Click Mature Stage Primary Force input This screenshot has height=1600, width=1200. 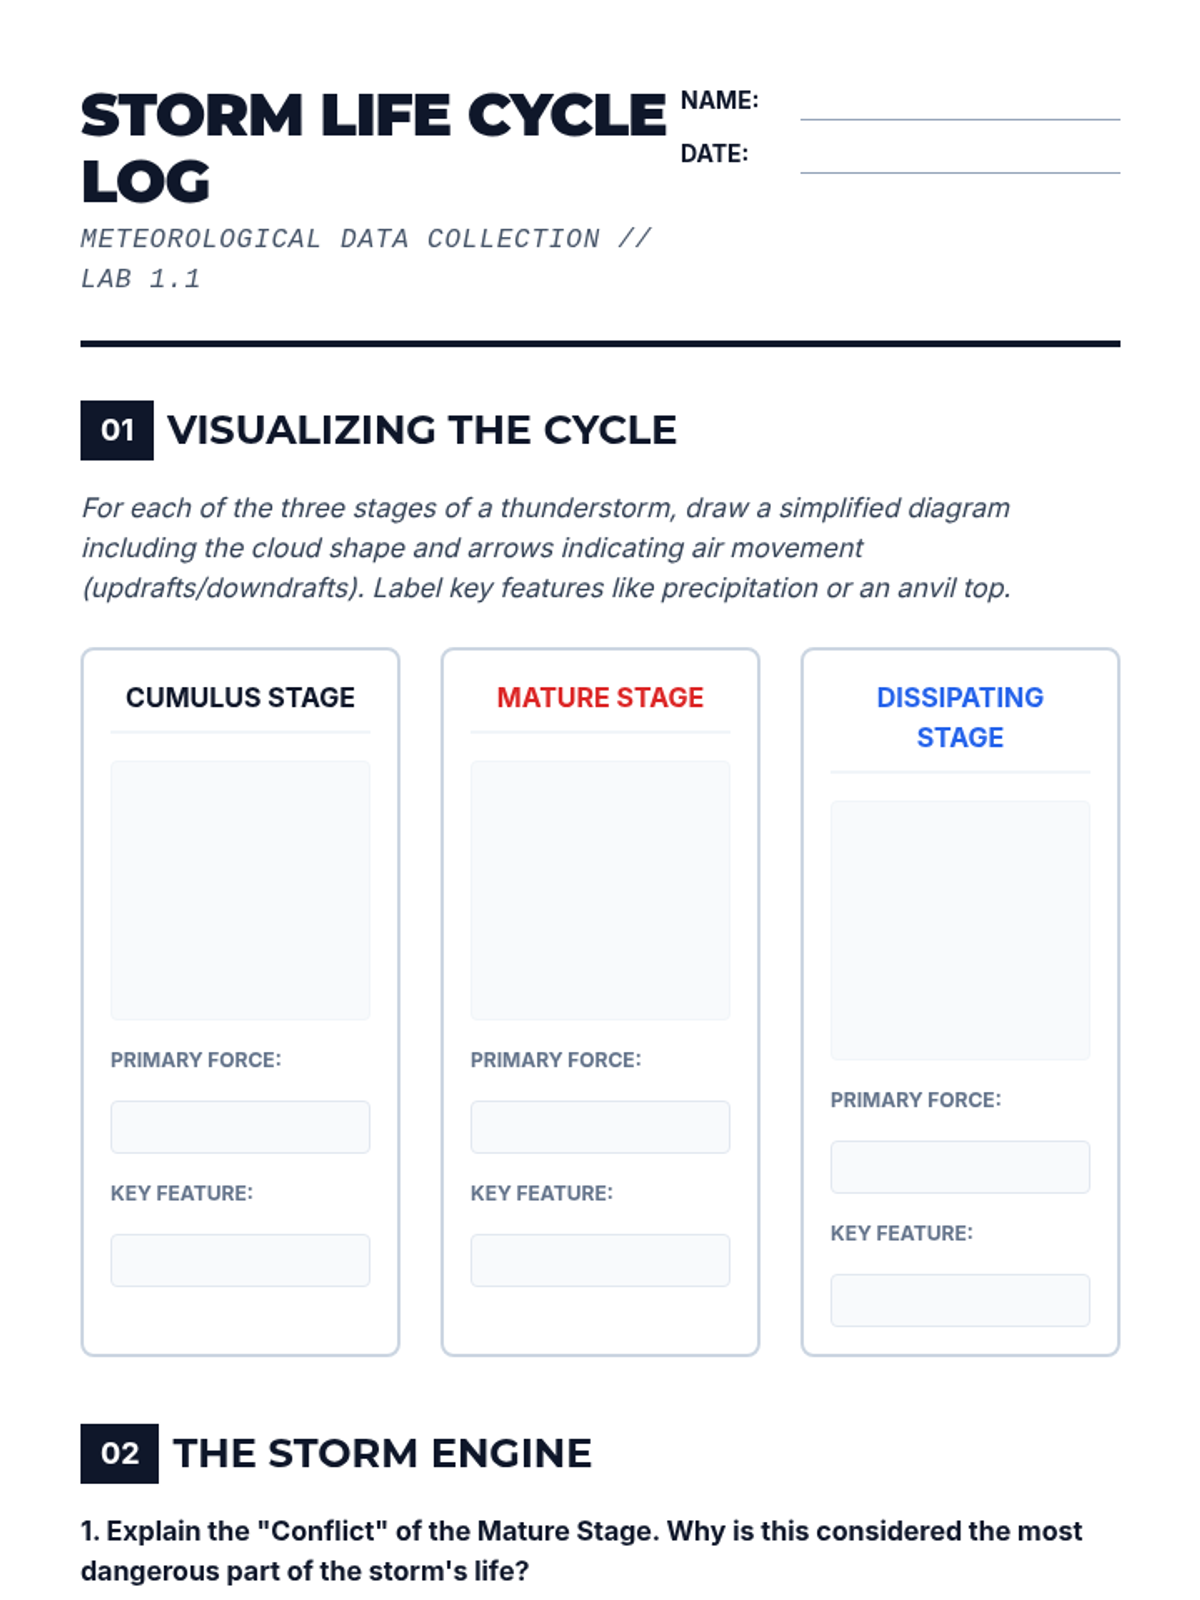point(600,1127)
